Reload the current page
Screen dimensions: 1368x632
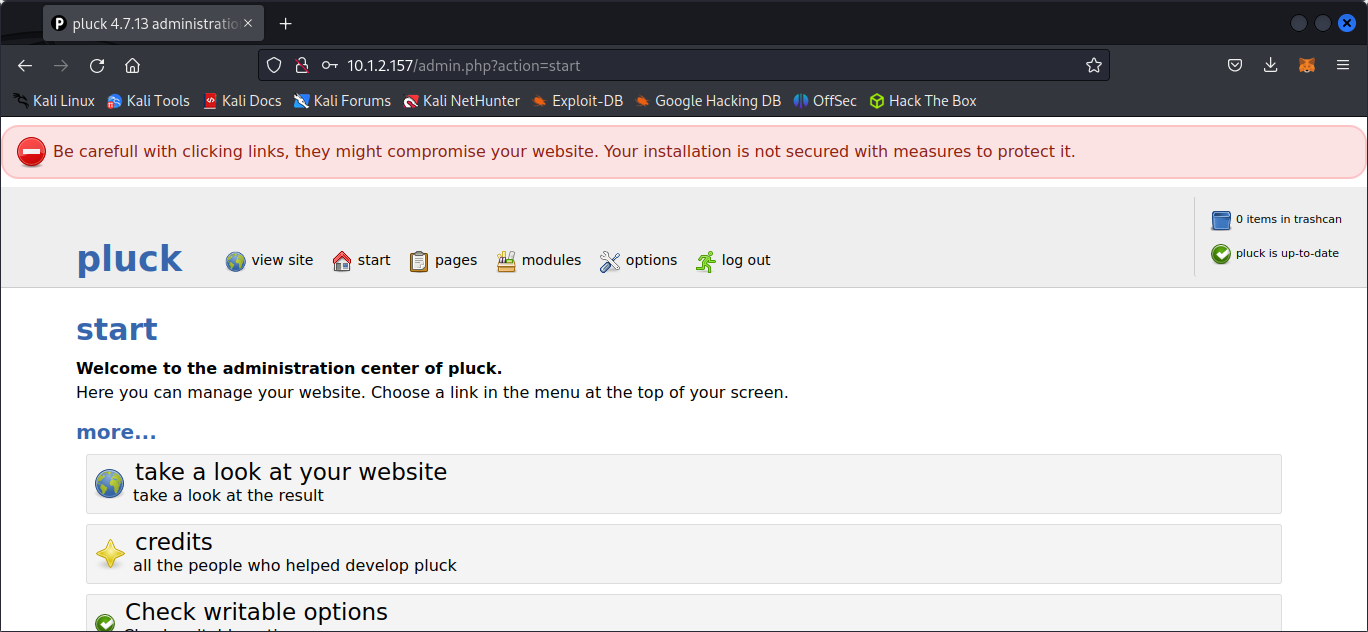click(97, 66)
